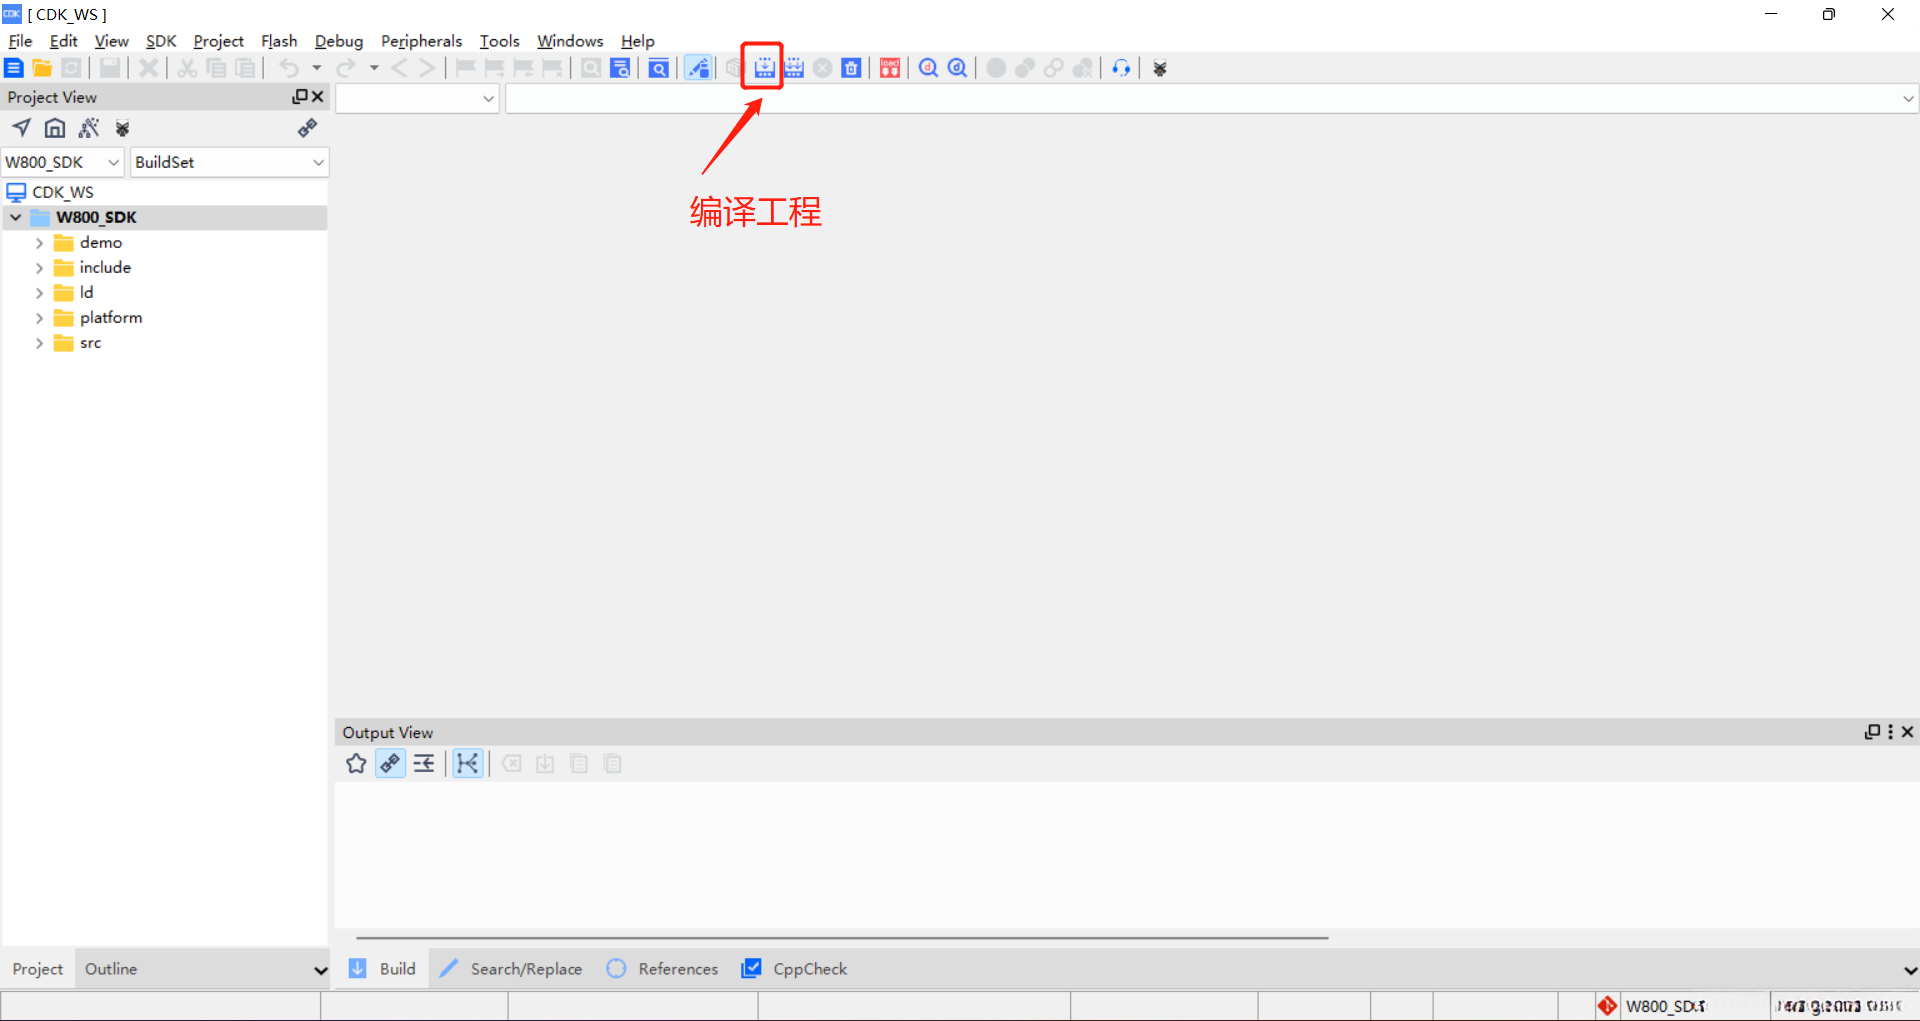Click the paper-plane locate icon in Project View
Image resolution: width=1920 pixels, height=1021 pixels.
click(21, 128)
